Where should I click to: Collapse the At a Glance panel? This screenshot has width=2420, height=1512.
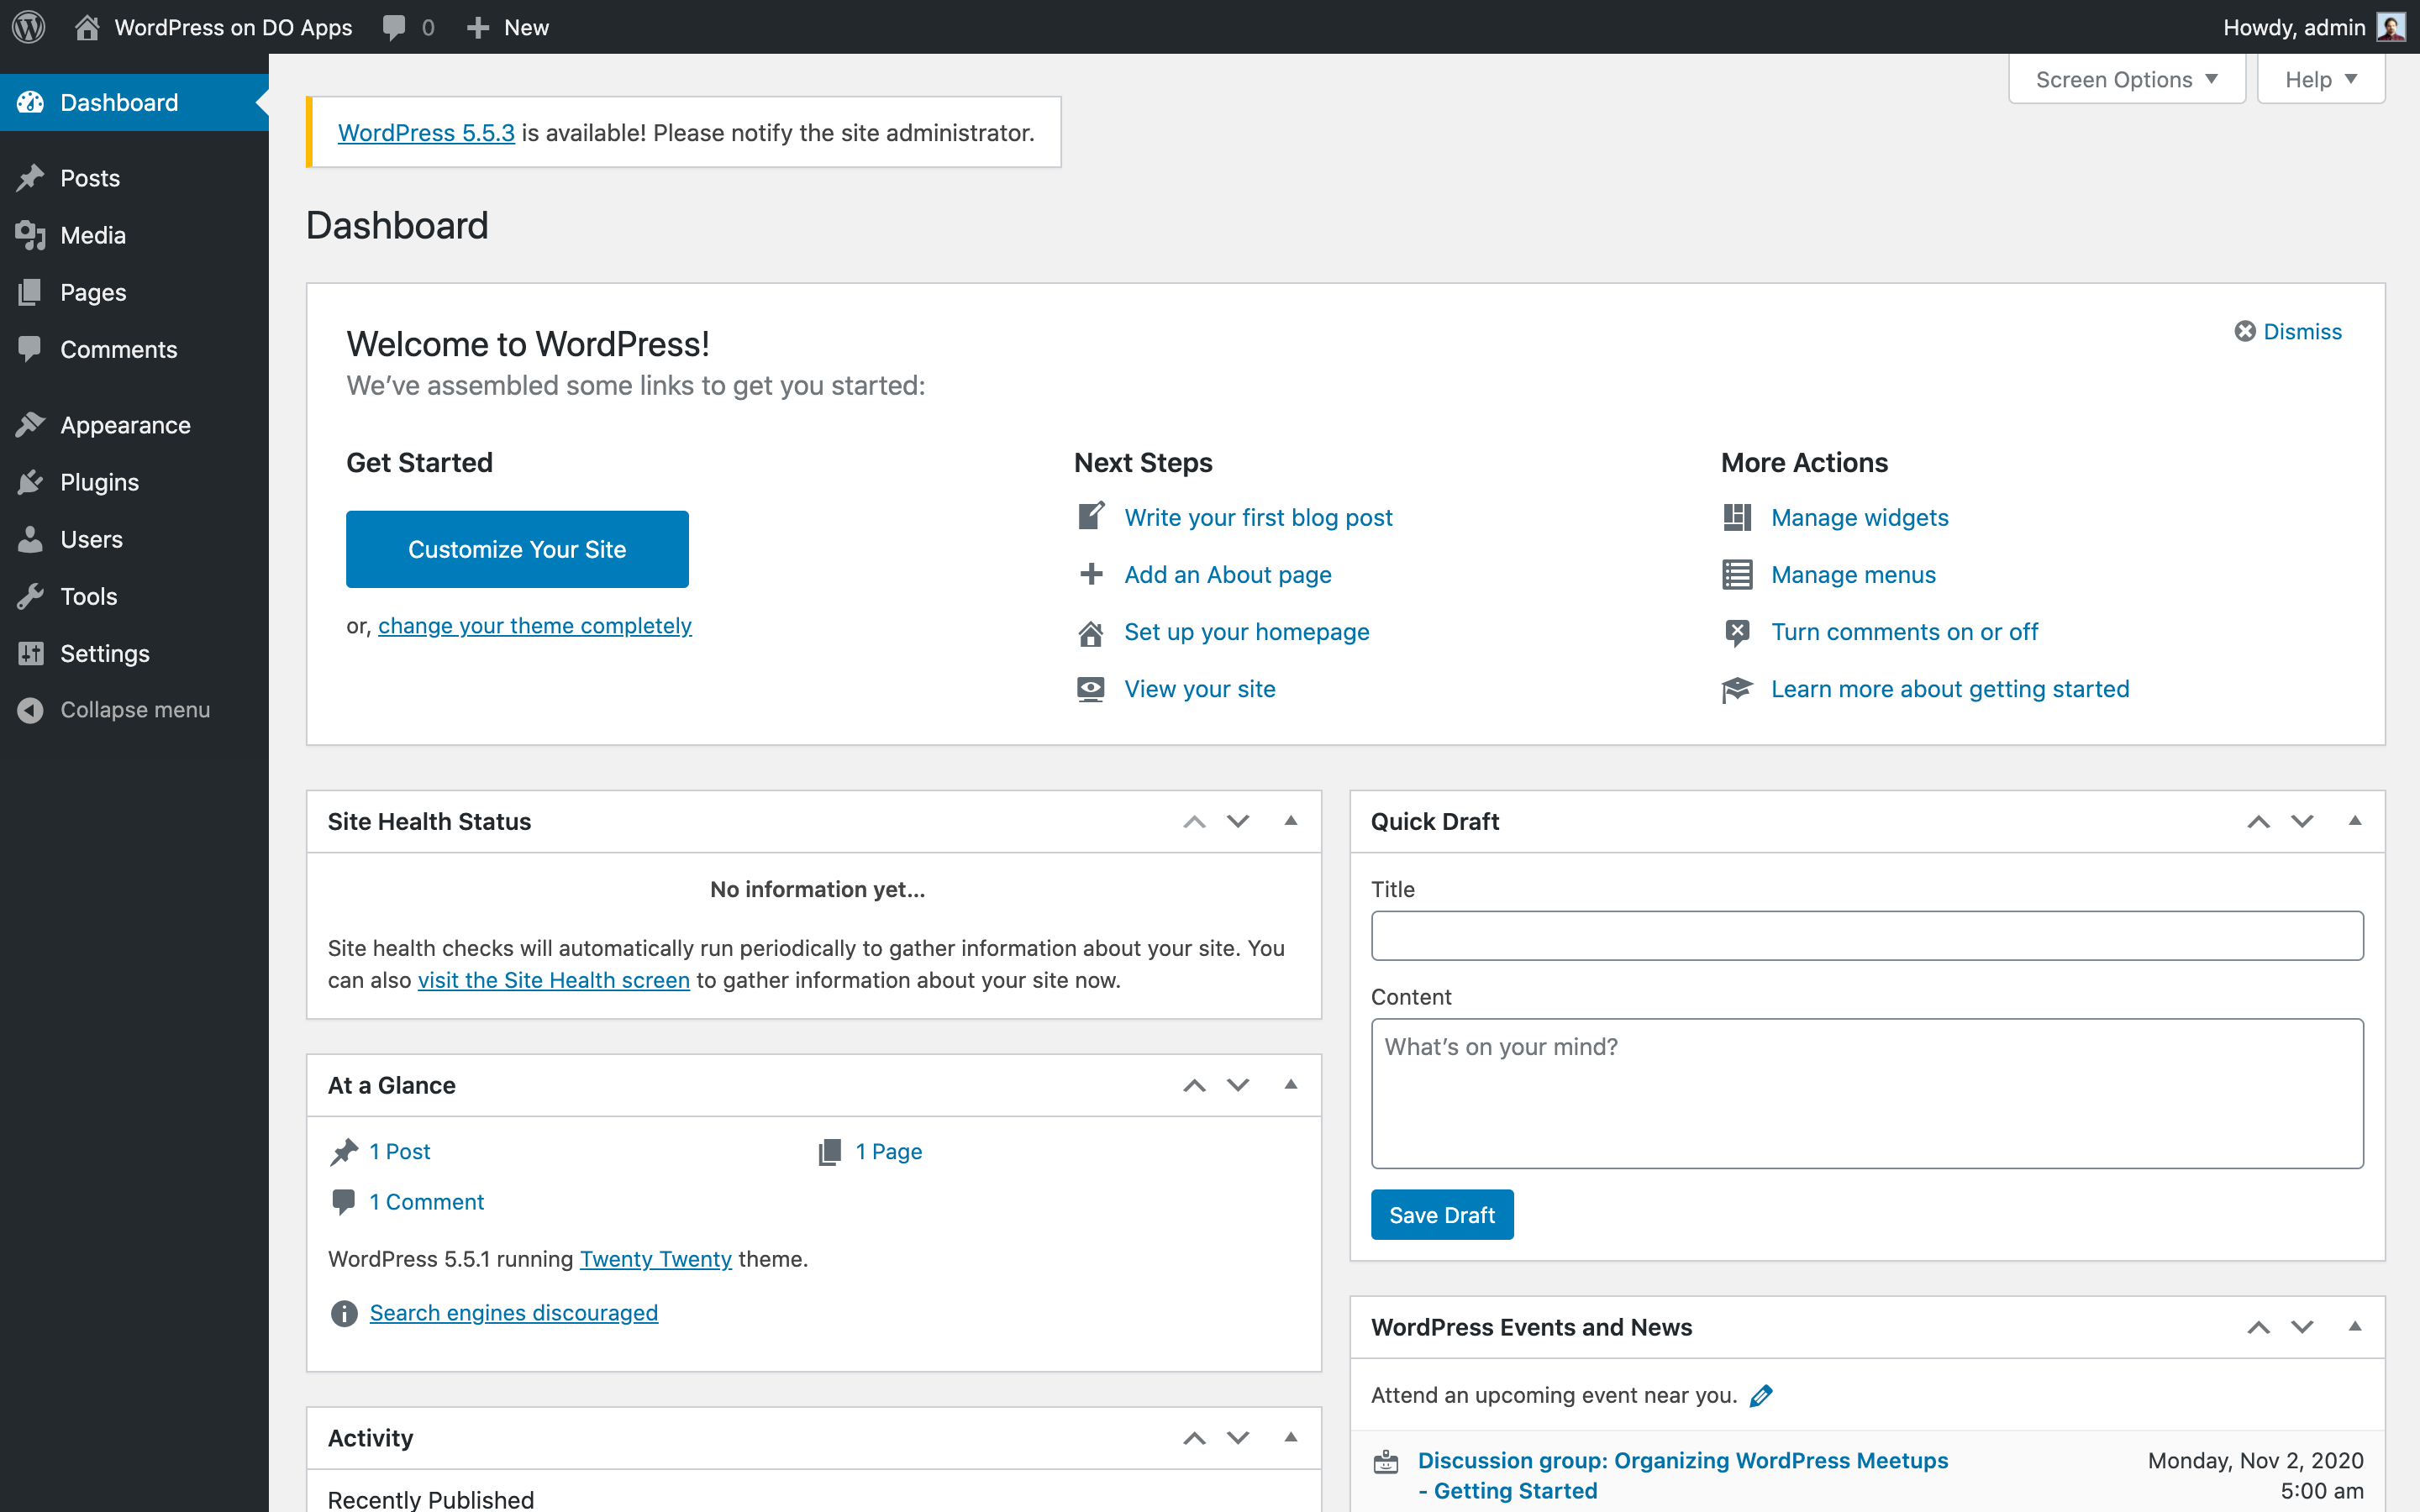click(x=1290, y=1085)
